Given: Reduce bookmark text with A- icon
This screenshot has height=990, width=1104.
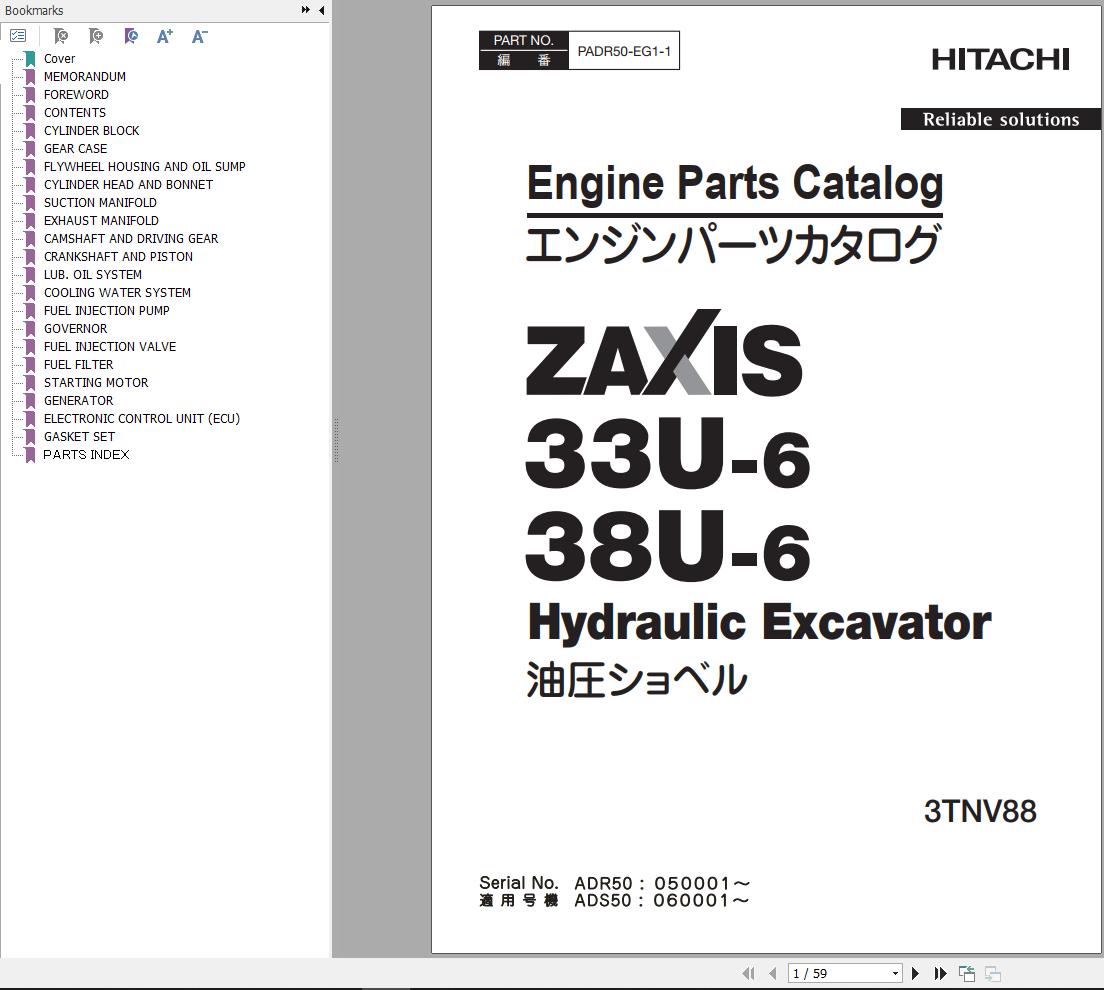Looking at the screenshot, I should coord(199,35).
